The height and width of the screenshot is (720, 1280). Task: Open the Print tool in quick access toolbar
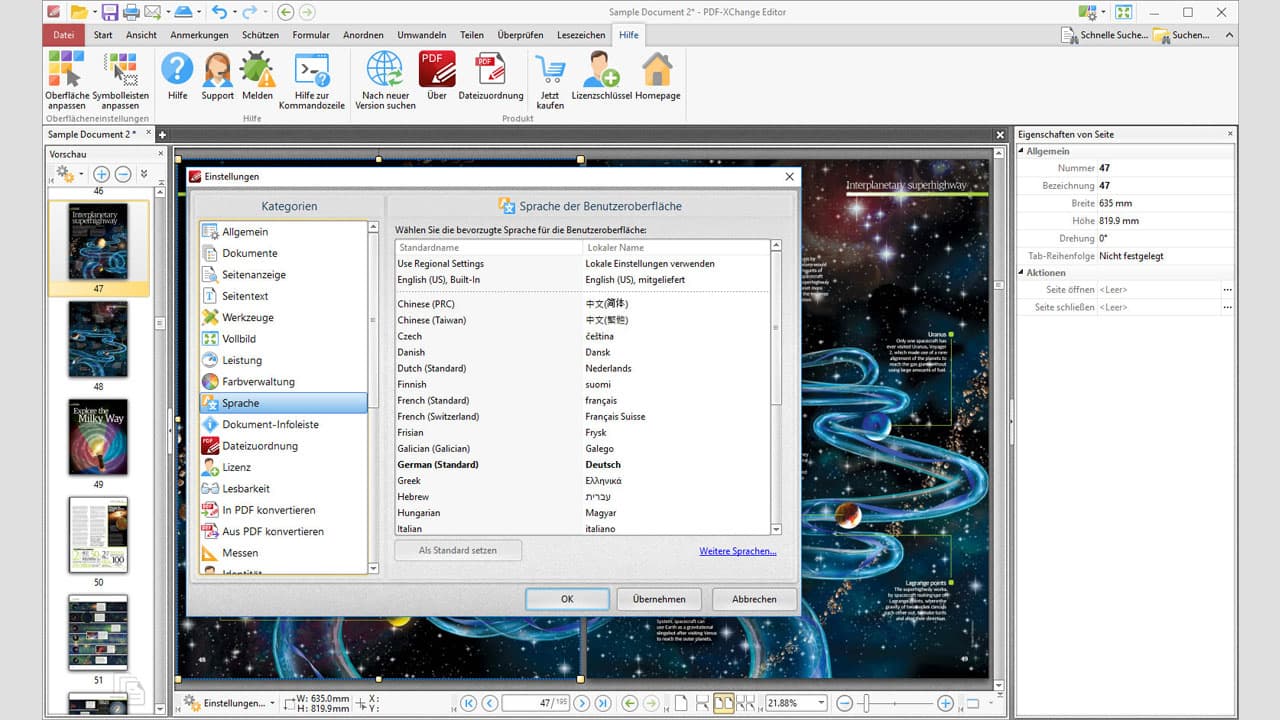[131, 12]
